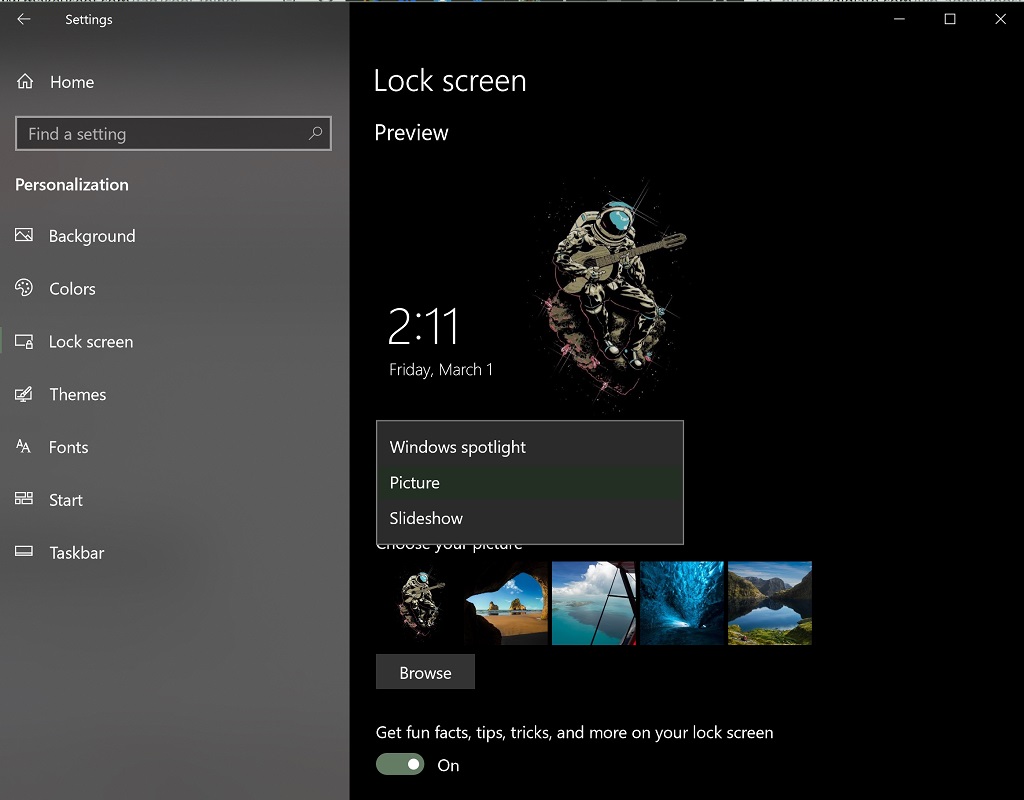Close the Settings window
This screenshot has width=1024, height=800.
1000,19
